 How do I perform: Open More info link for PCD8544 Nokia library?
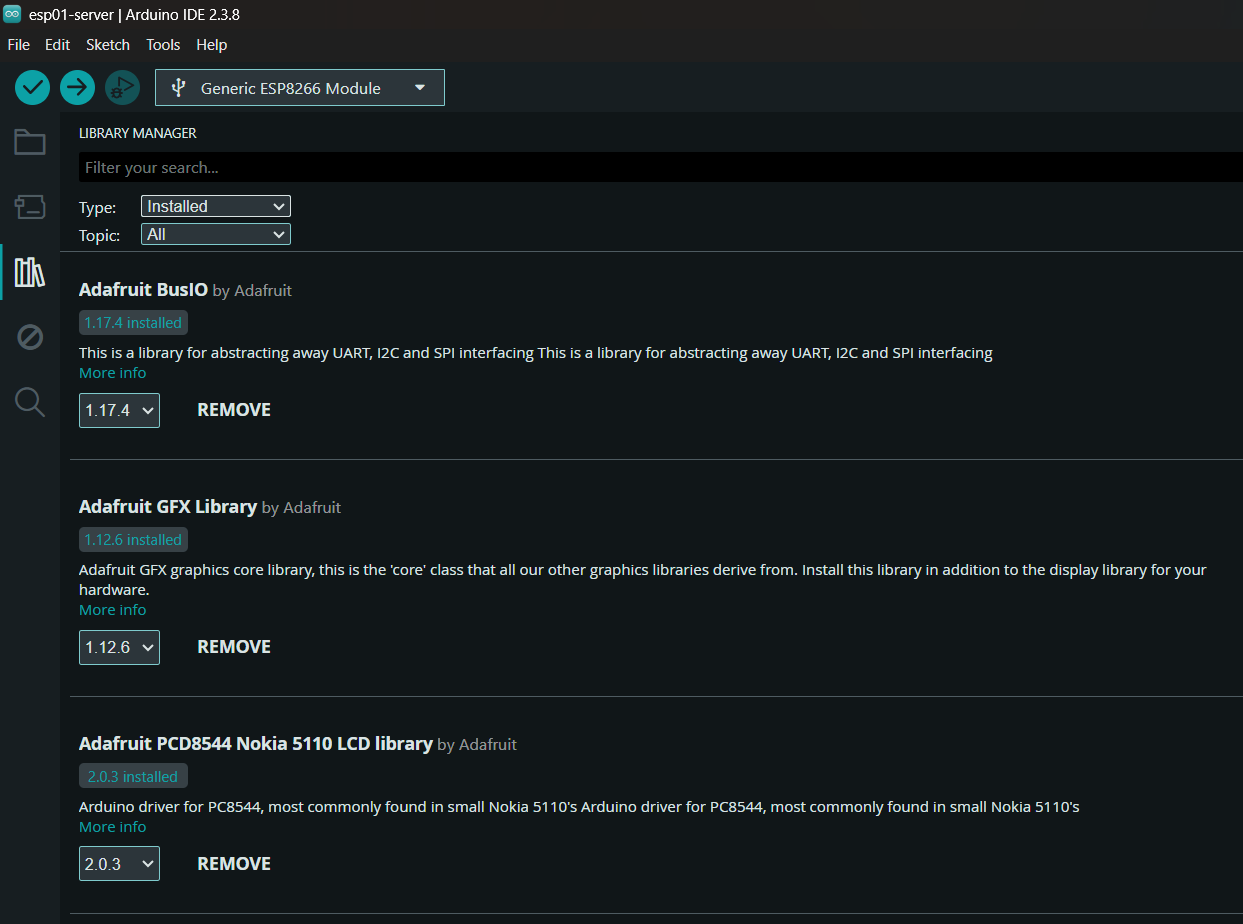(x=112, y=827)
